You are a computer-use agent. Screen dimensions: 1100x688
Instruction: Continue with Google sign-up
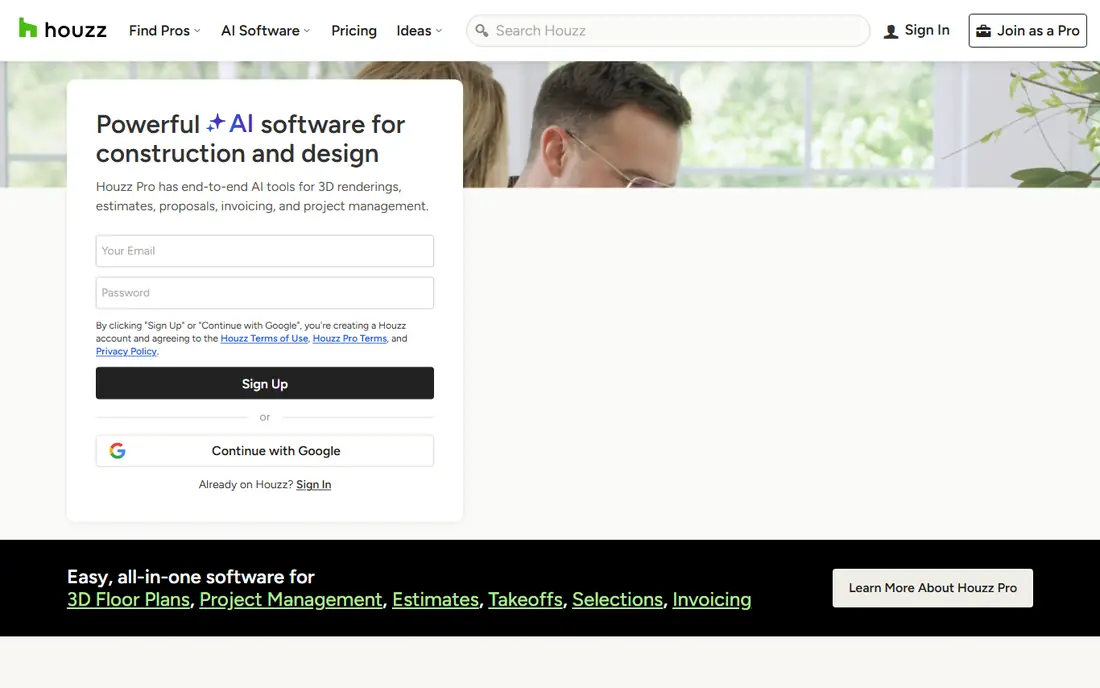264,451
